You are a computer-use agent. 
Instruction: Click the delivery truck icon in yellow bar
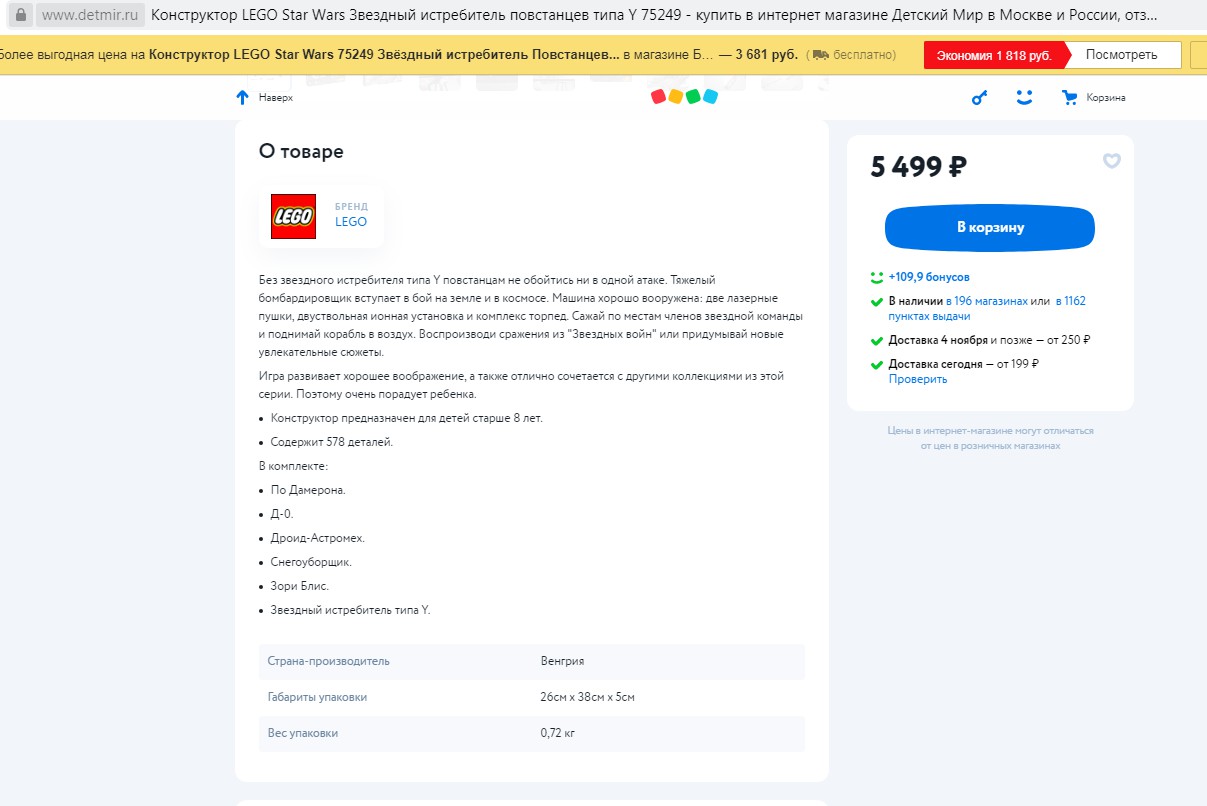tap(820, 55)
